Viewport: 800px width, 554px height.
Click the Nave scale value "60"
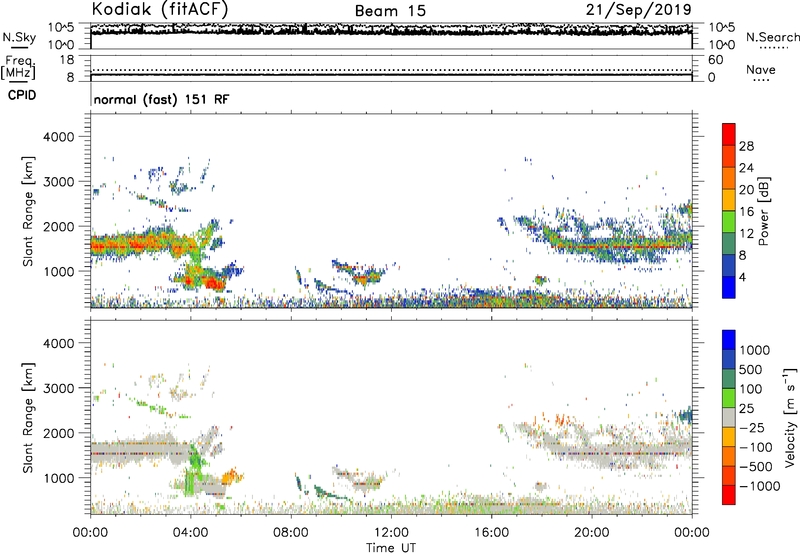(715, 60)
